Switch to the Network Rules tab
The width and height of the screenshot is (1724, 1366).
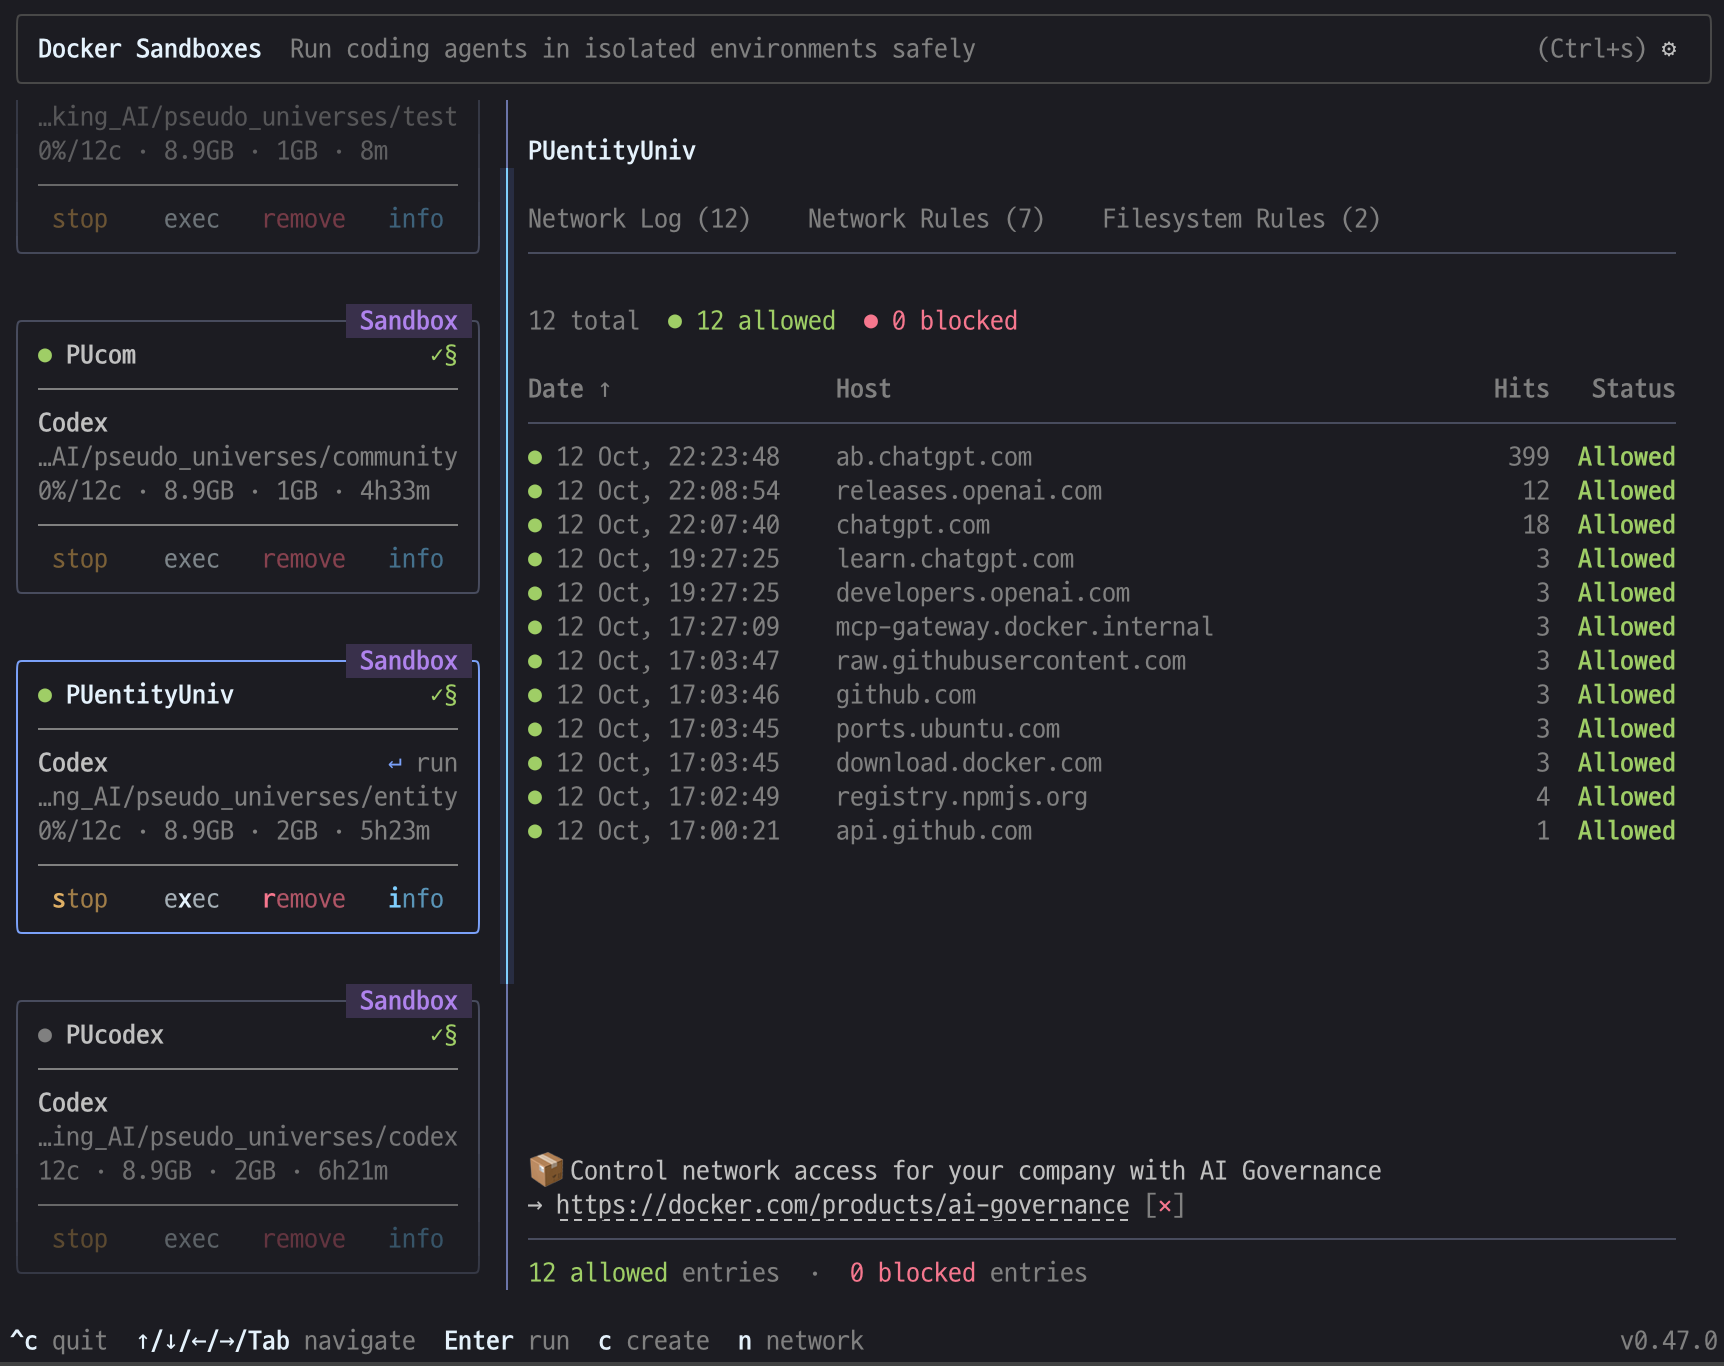click(926, 219)
